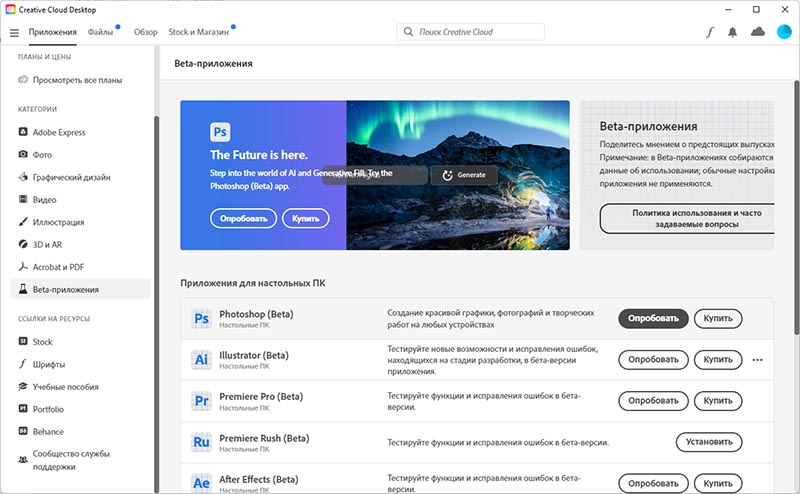Open the Учебные пособия link text
Viewport: 800px width, 494px height.
point(66,387)
